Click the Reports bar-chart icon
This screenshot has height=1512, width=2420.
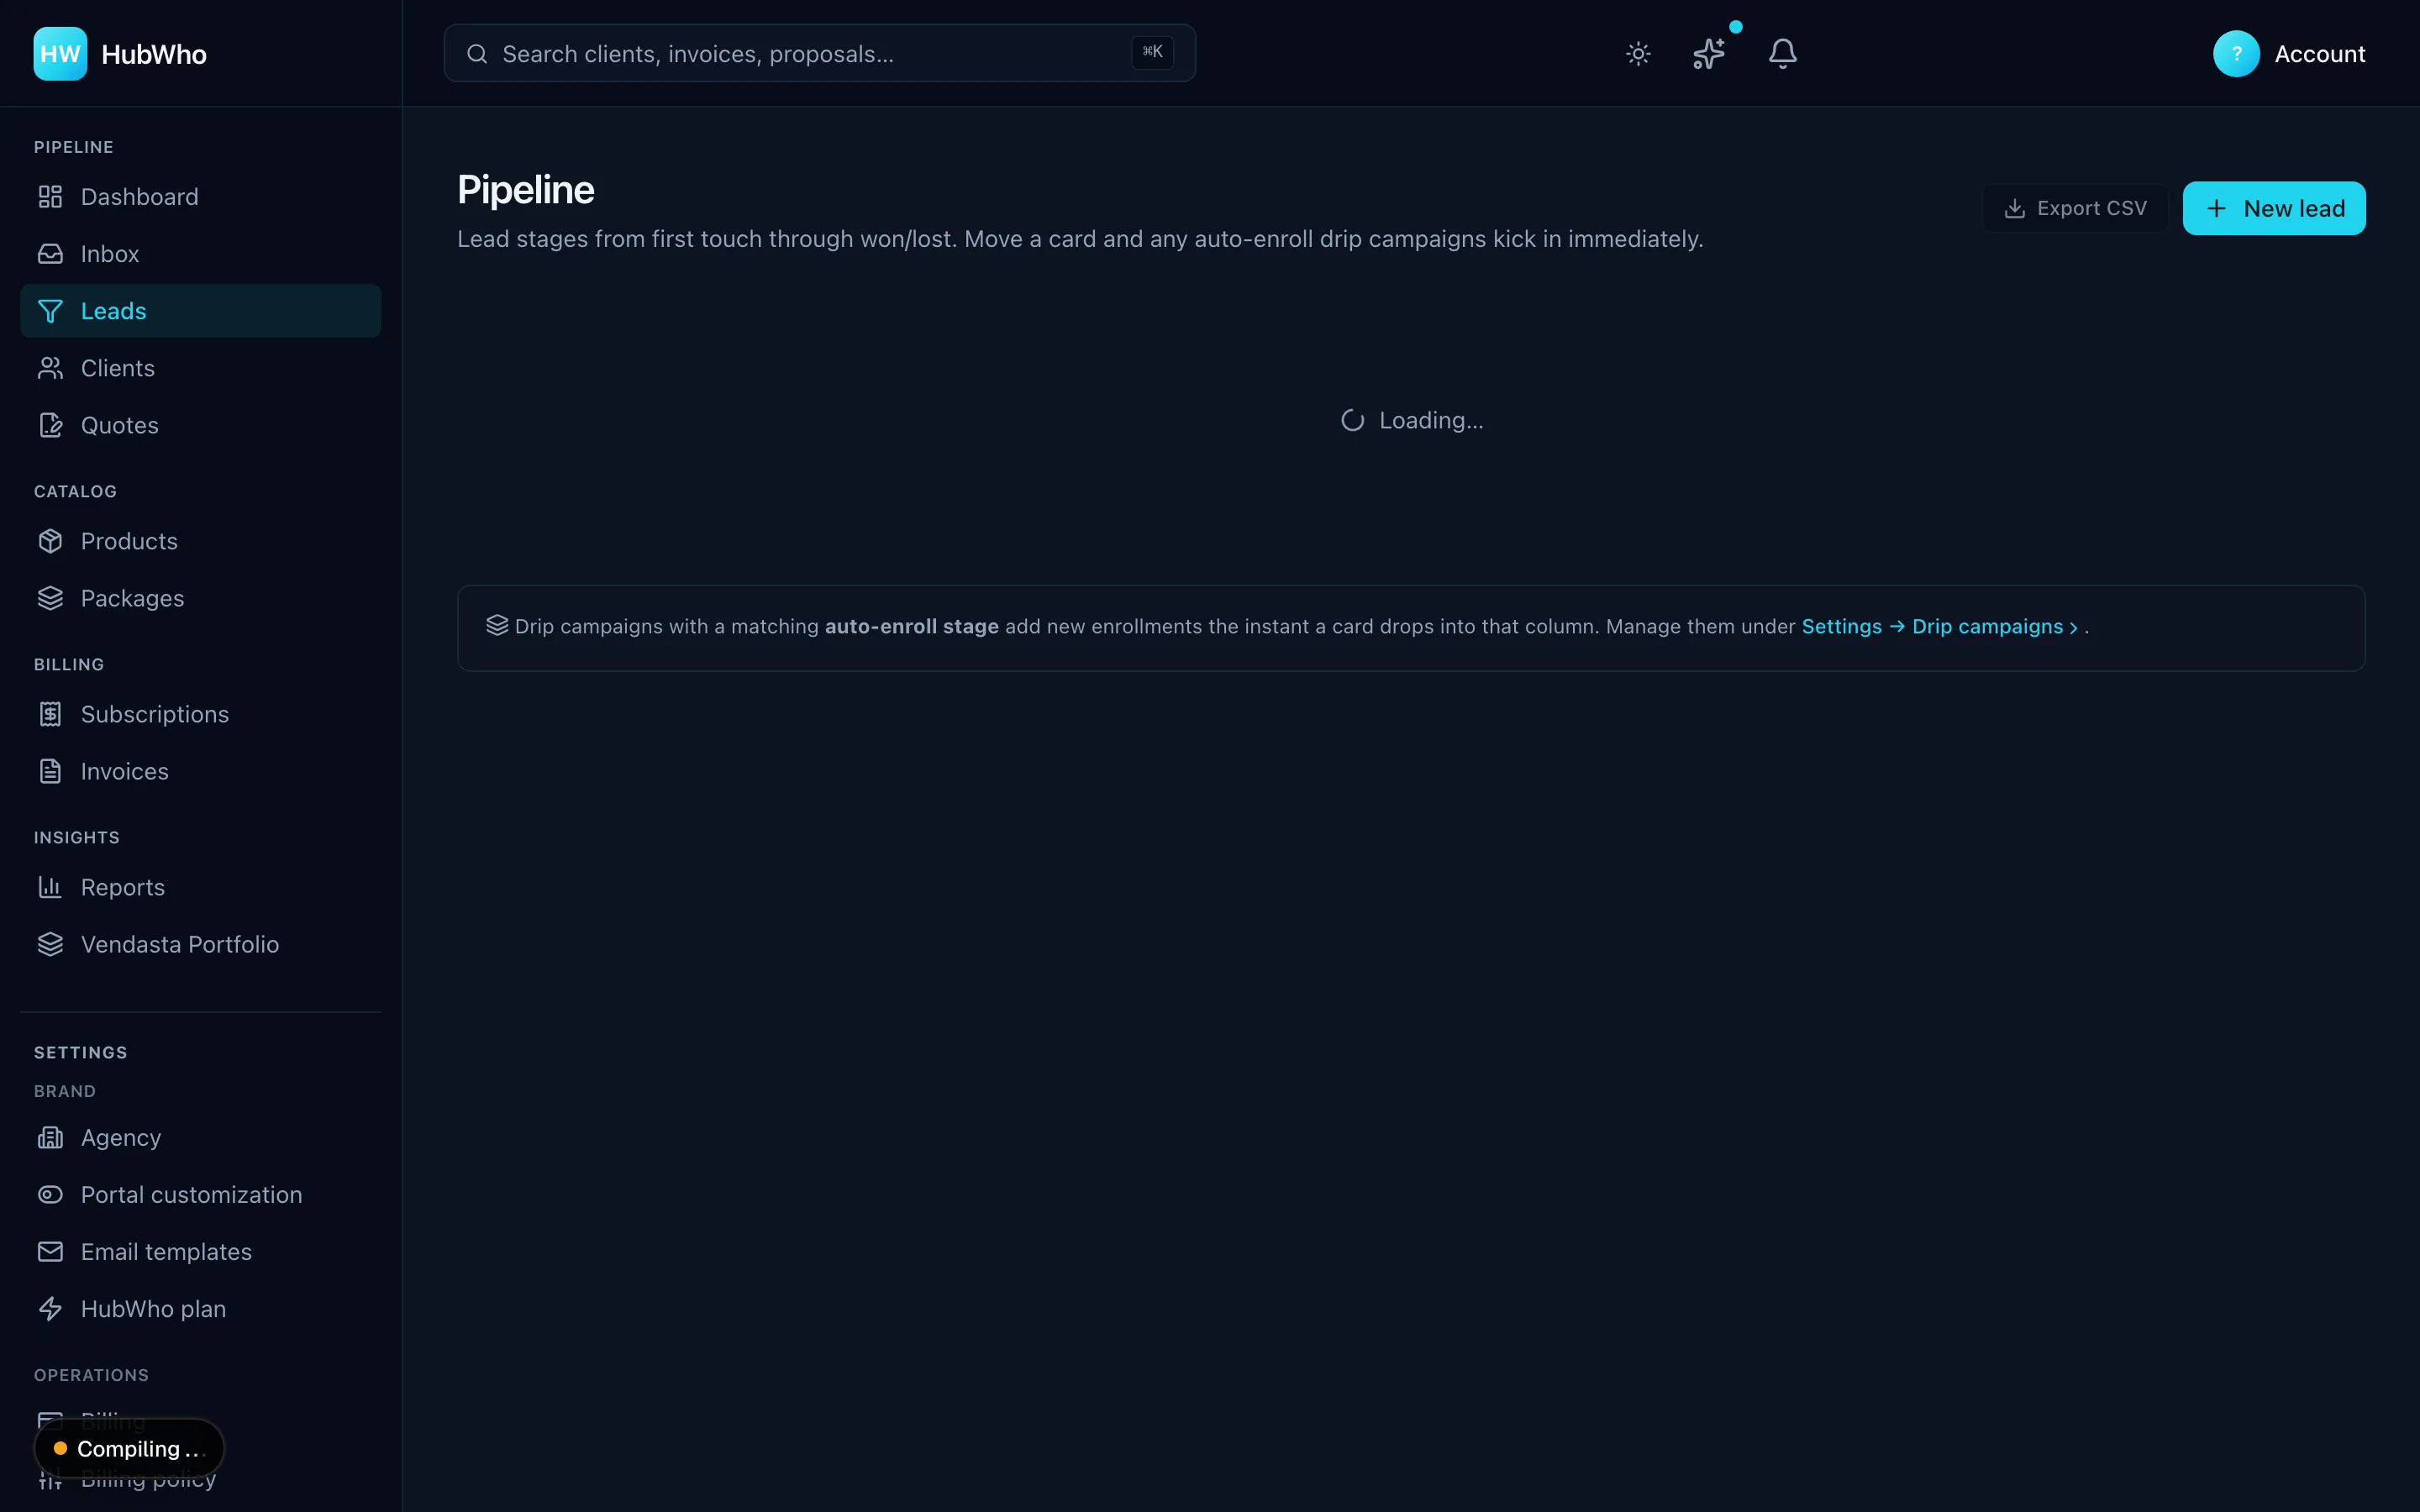(50, 887)
